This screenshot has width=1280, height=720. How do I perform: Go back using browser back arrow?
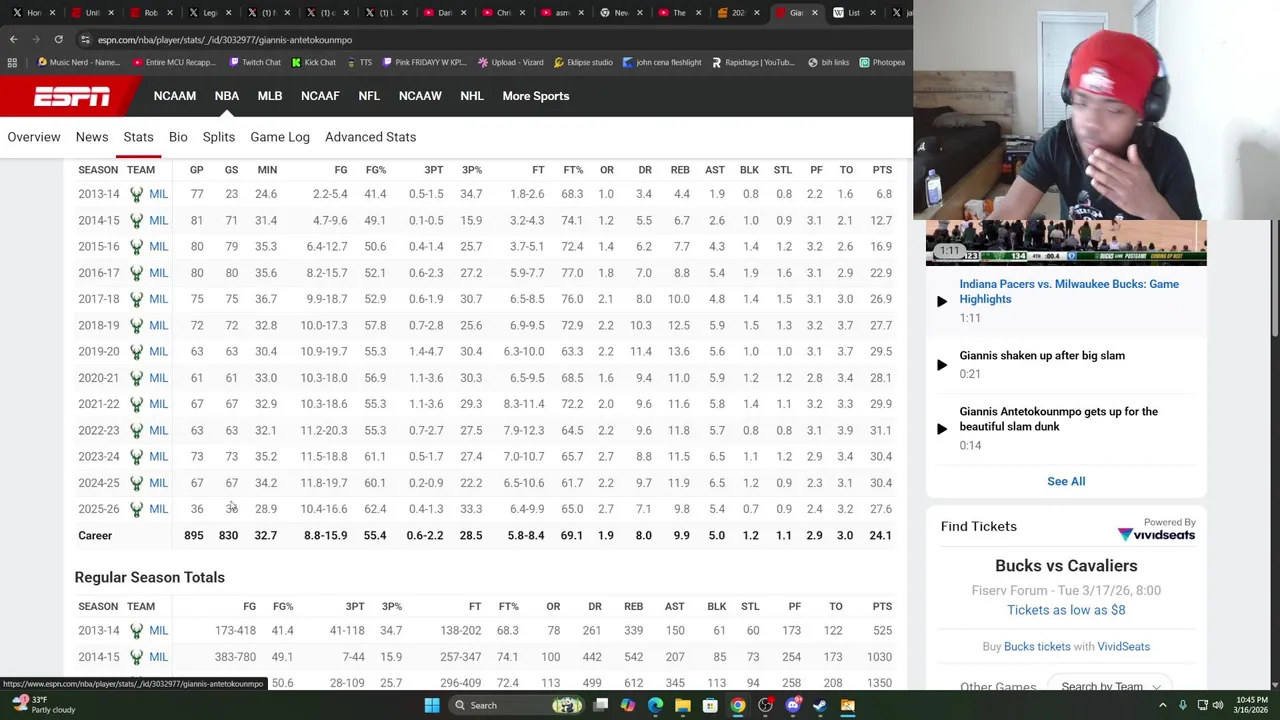(13, 39)
